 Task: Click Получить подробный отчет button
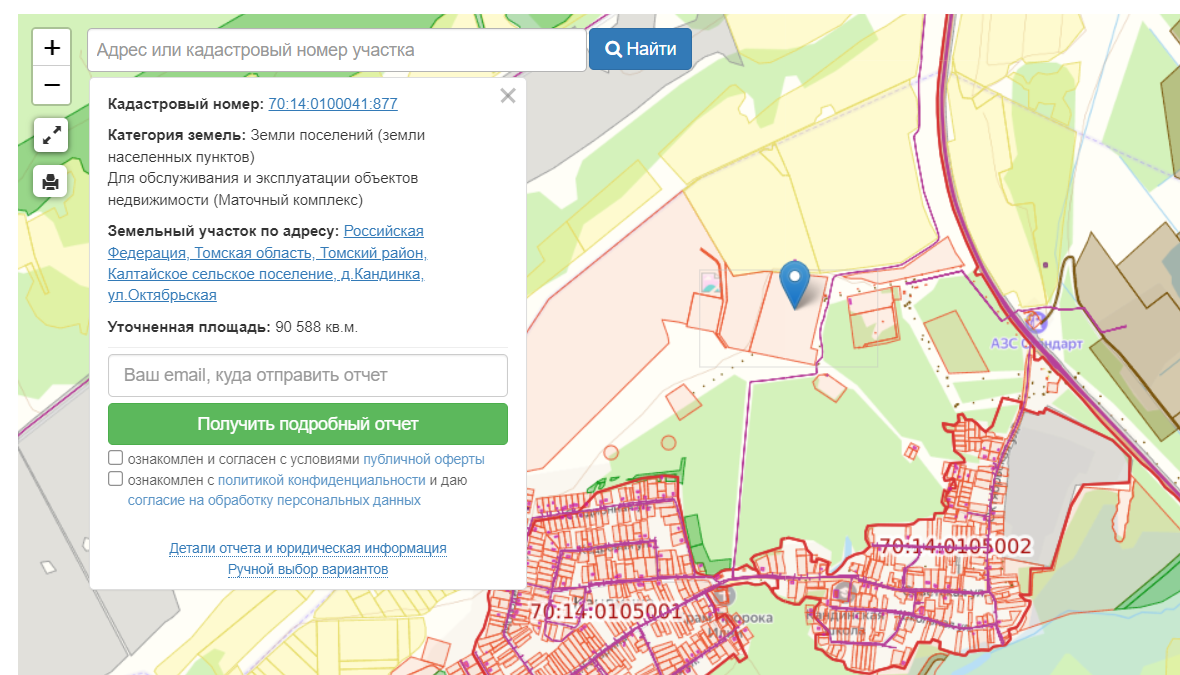(307, 424)
